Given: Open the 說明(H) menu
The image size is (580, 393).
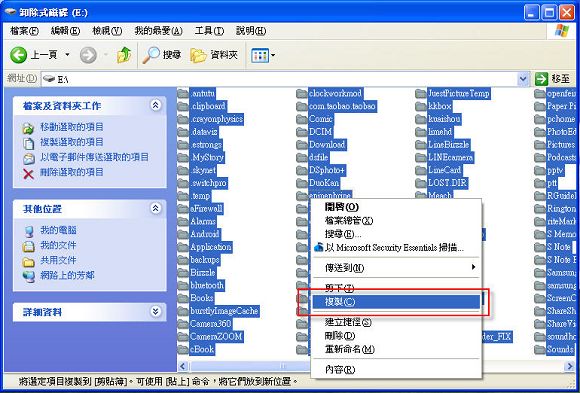Looking at the screenshot, I should 251,31.
